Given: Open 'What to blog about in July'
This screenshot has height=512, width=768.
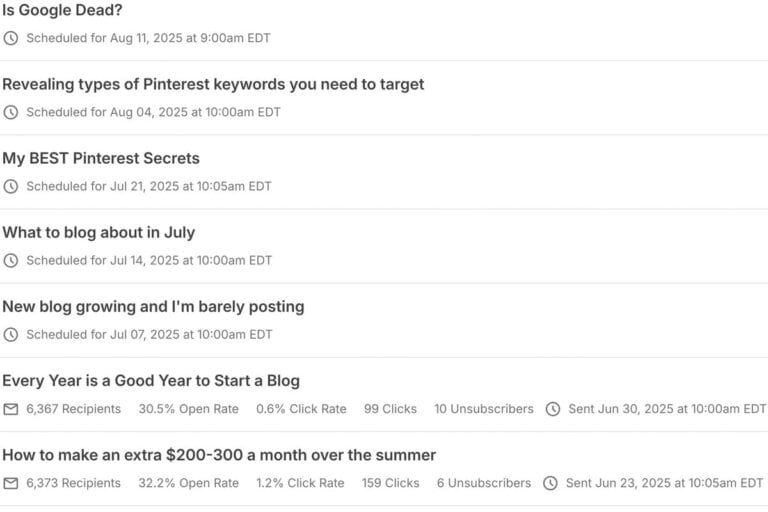Looking at the screenshot, I should 98,232.
